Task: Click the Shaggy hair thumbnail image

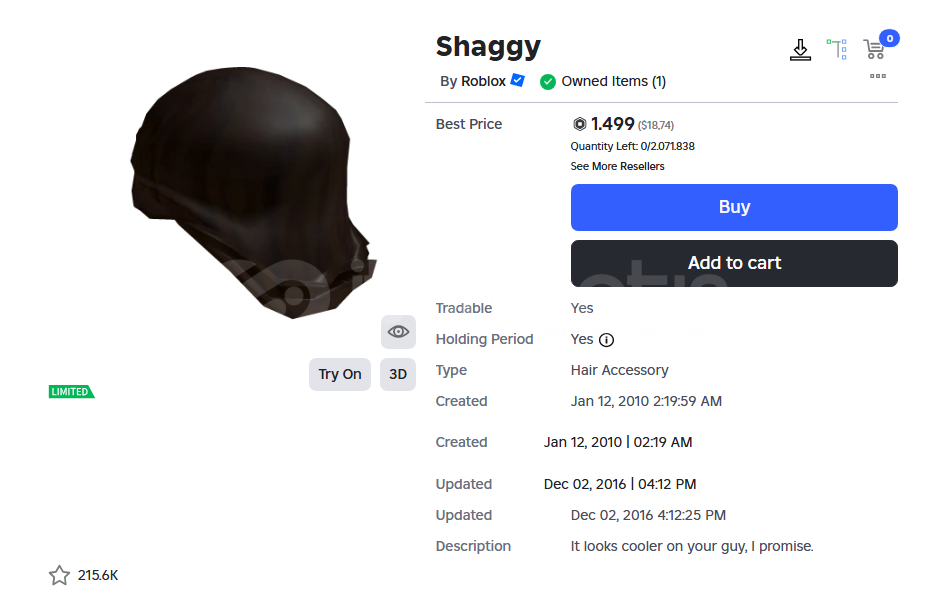Action: [254, 193]
